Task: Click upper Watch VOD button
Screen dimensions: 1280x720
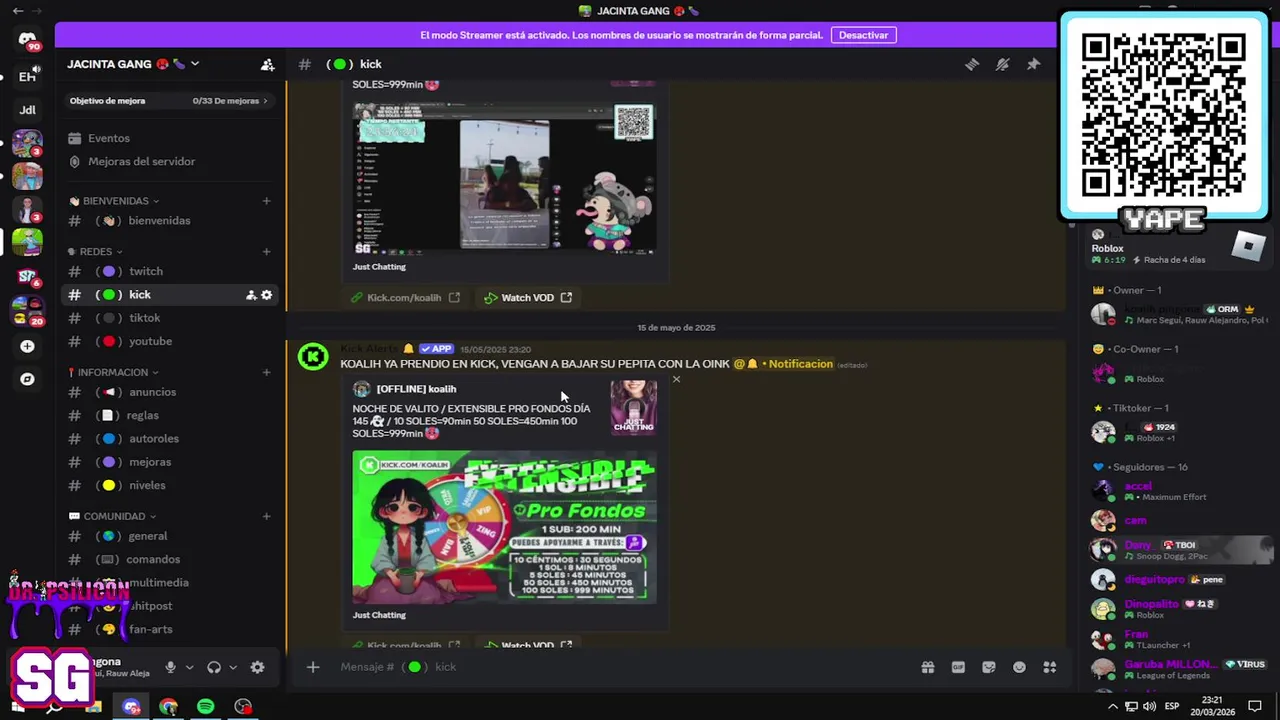Action: pyautogui.click(x=527, y=297)
